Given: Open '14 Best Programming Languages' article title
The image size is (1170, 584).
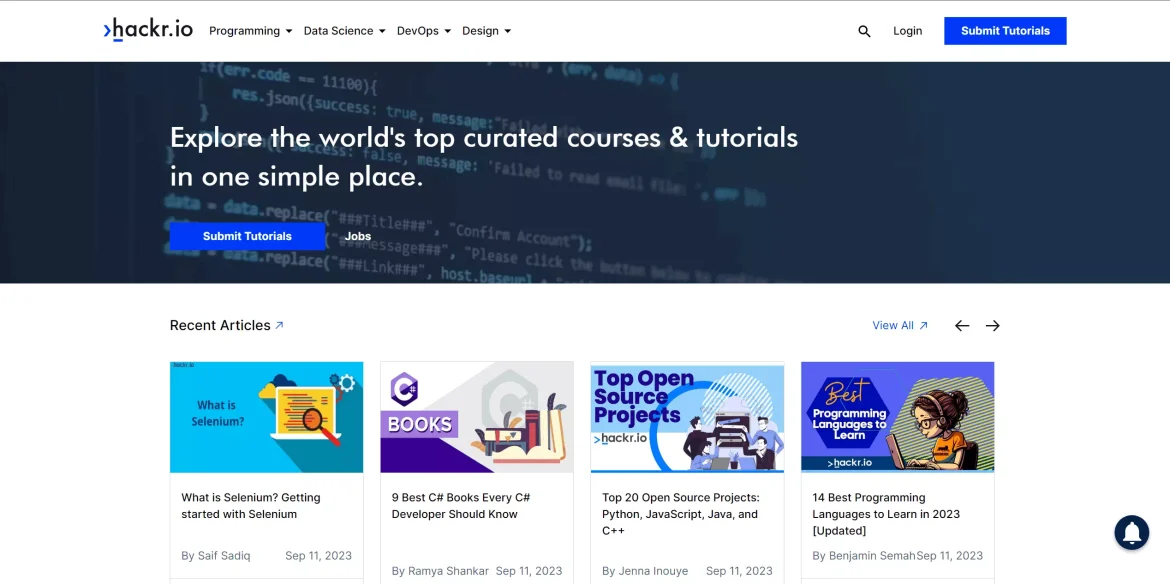Looking at the screenshot, I should (886, 514).
